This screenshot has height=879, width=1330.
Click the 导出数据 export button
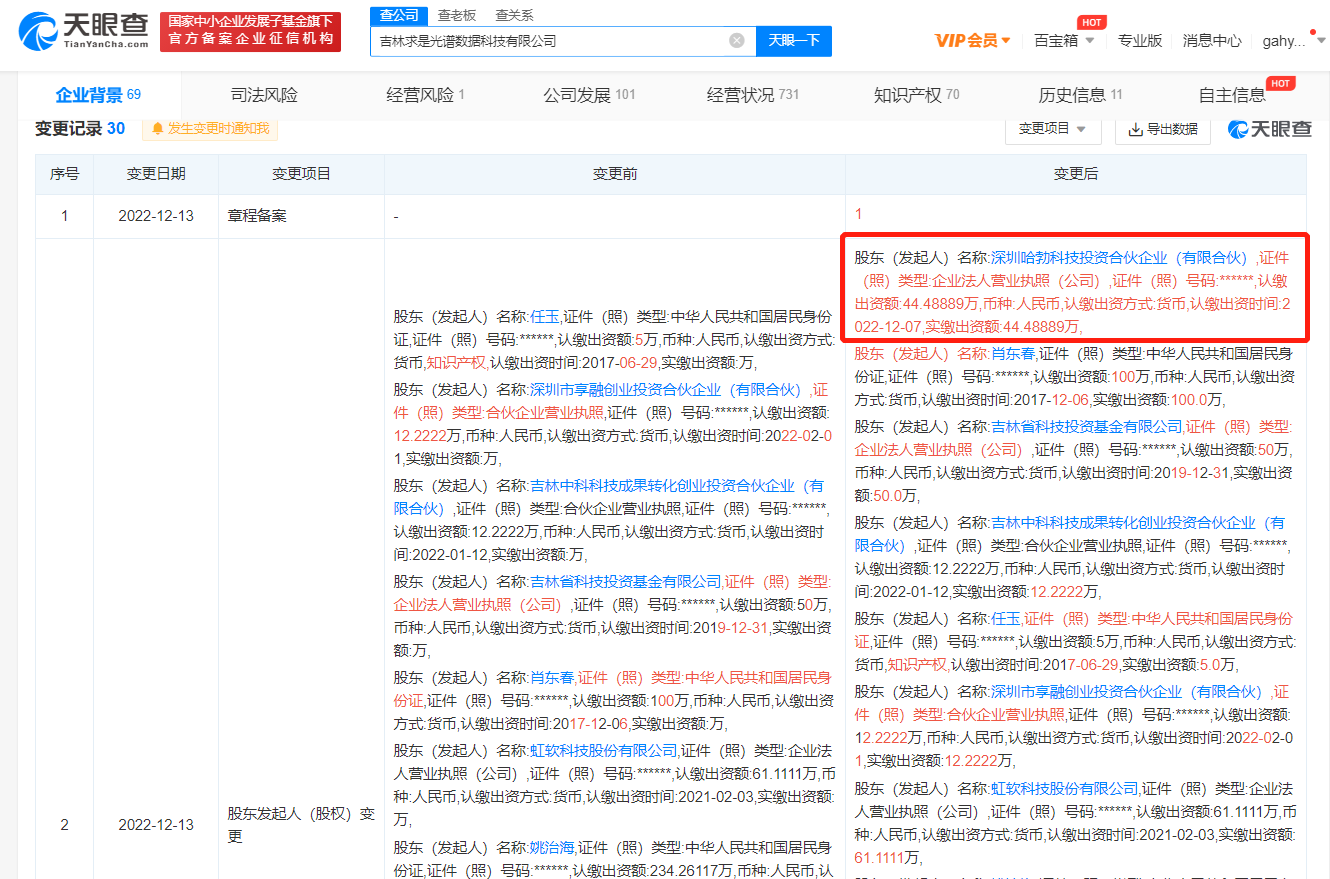tap(1163, 129)
